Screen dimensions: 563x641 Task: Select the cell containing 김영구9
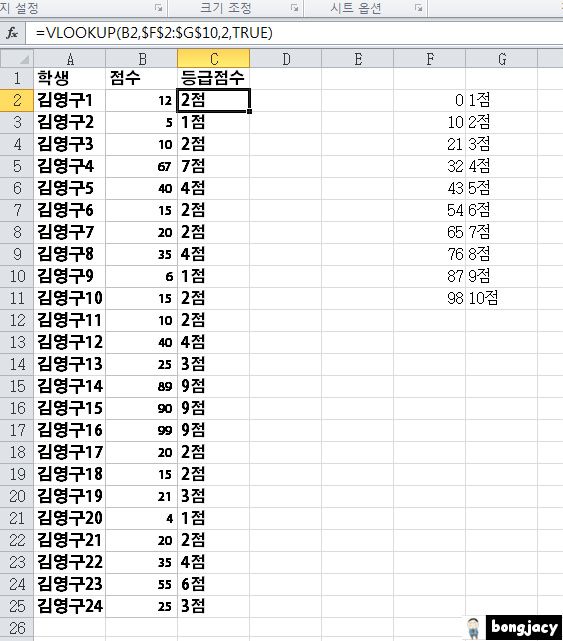(70, 276)
